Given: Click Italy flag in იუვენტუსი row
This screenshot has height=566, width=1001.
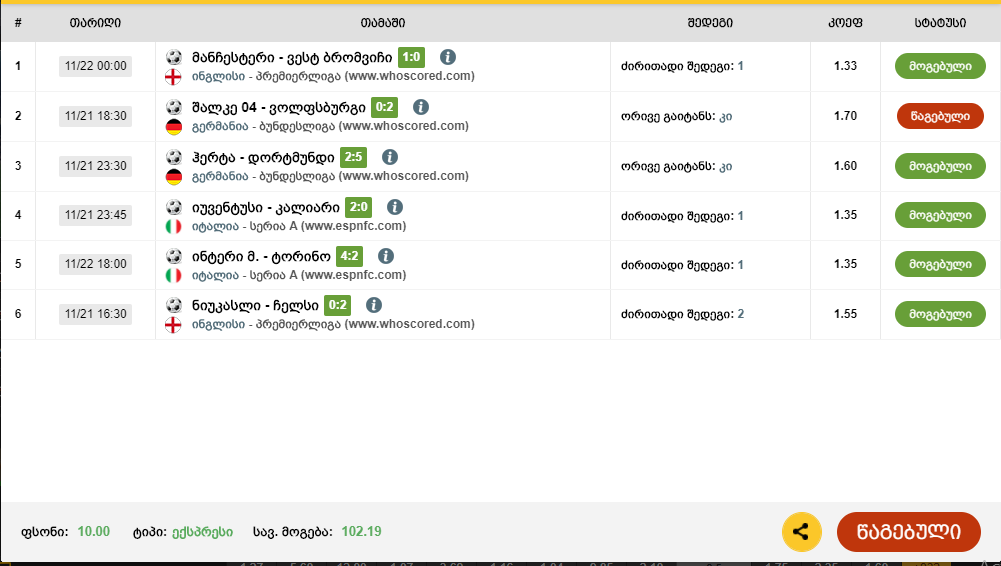Looking at the screenshot, I should pyautogui.click(x=174, y=226).
